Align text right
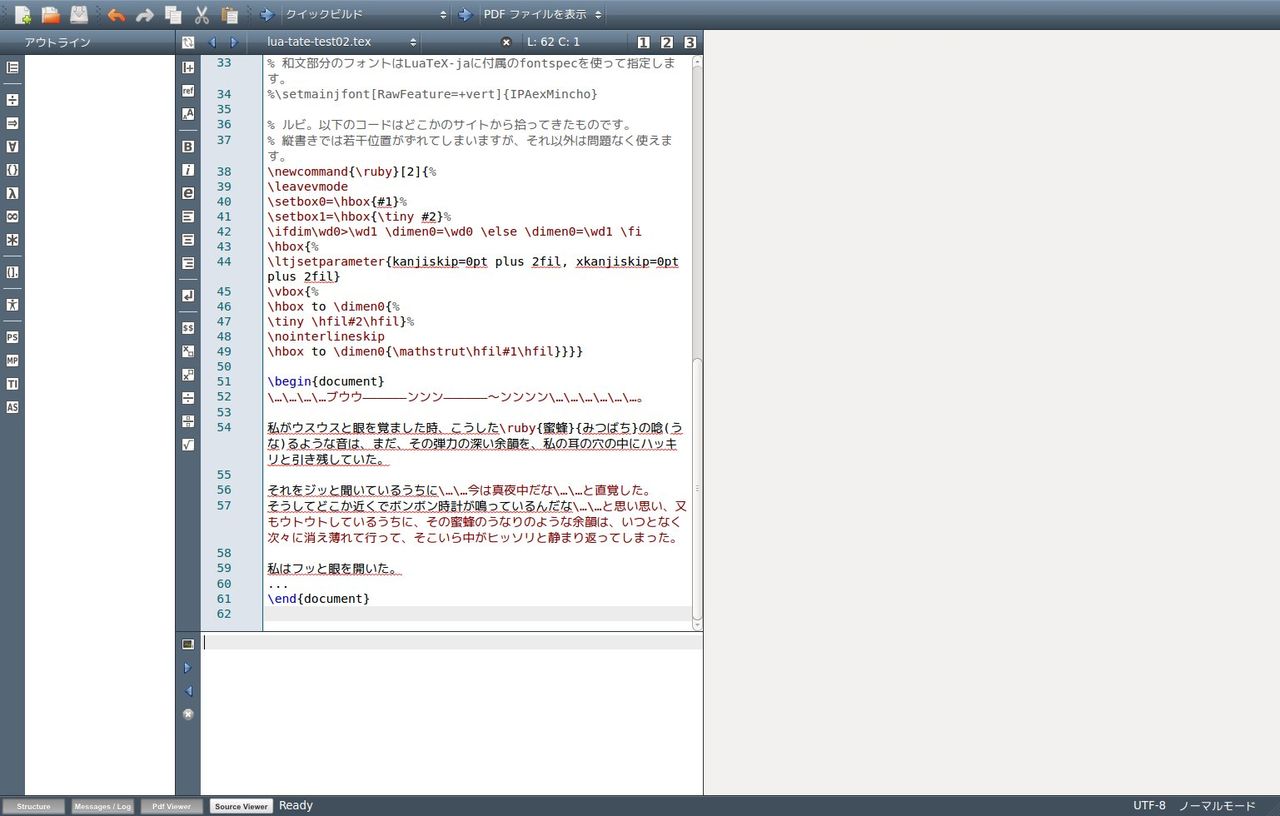 (188, 263)
